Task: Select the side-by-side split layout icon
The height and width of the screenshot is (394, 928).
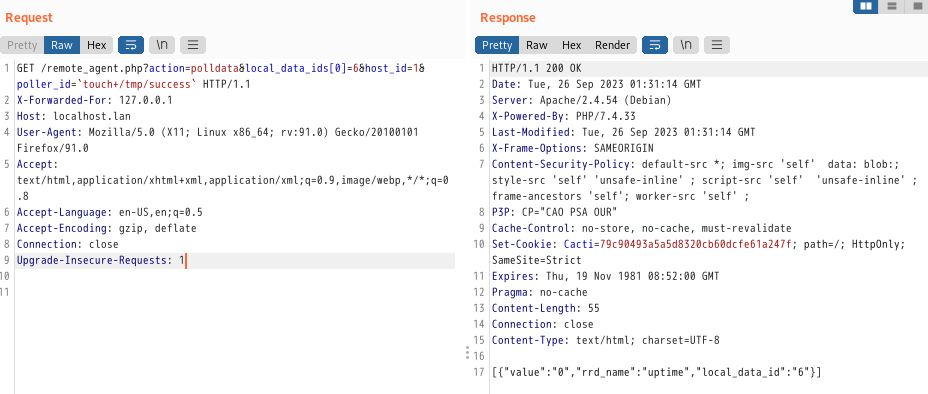Action: 866,7
